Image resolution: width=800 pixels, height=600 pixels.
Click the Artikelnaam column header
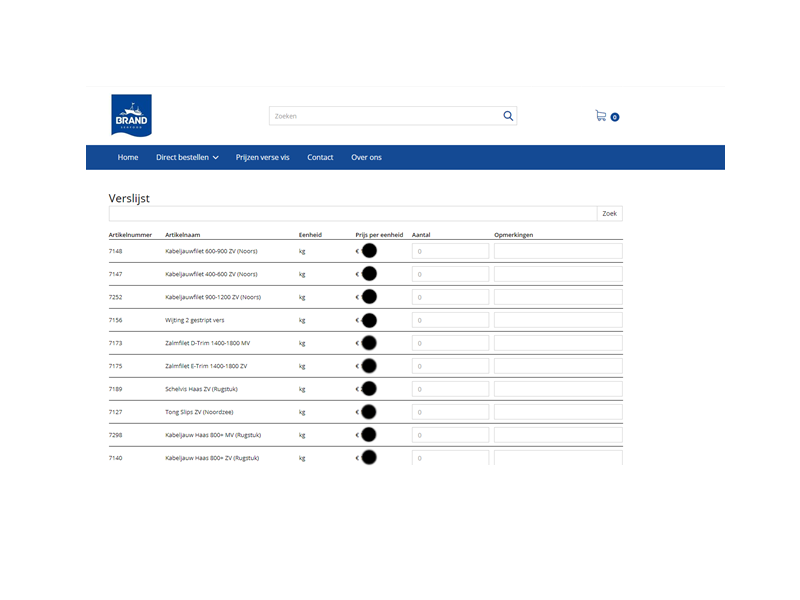click(x=183, y=235)
